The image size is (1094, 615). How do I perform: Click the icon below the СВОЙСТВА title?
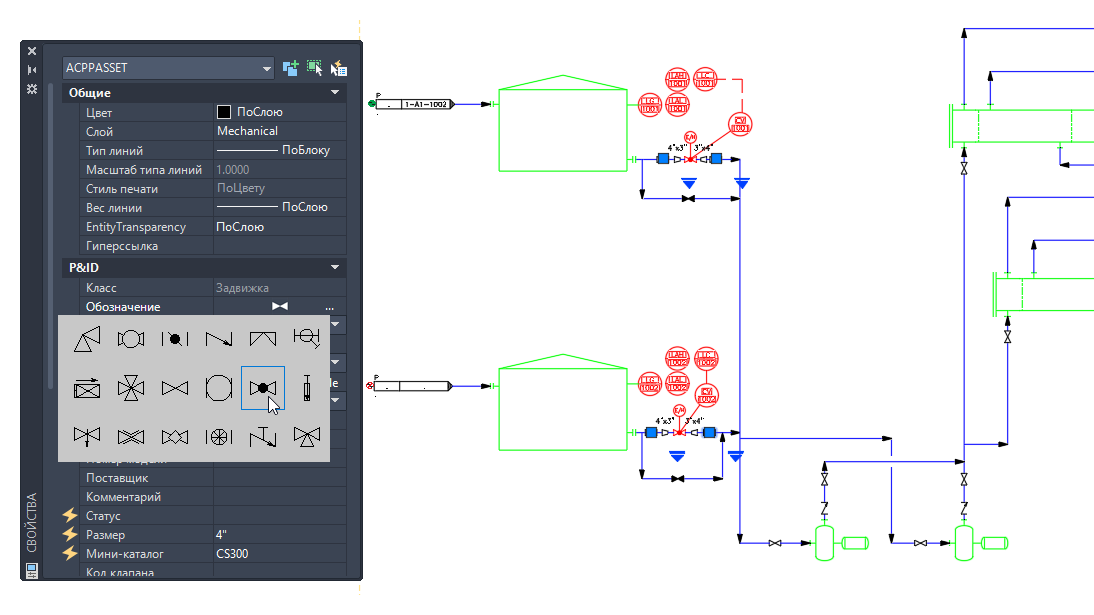(31, 570)
